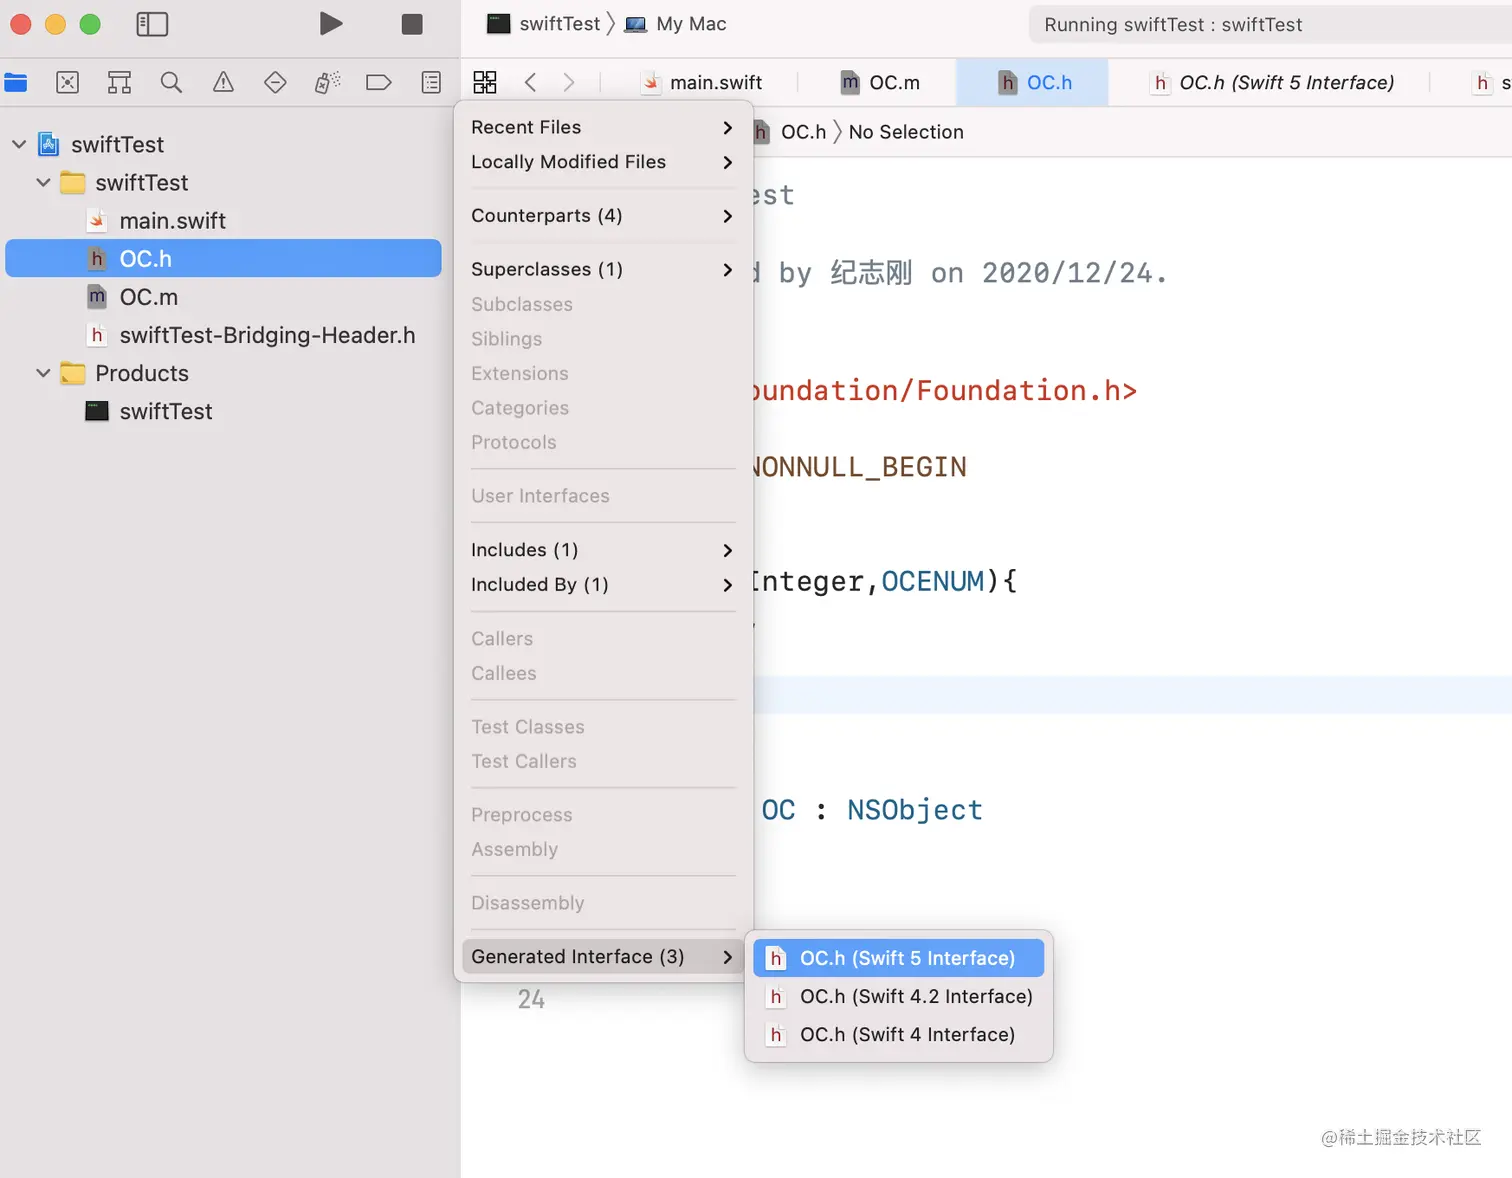Select main.swift in the navigator
This screenshot has height=1178, width=1512.
pyautogui.click(x=223, y=221)
